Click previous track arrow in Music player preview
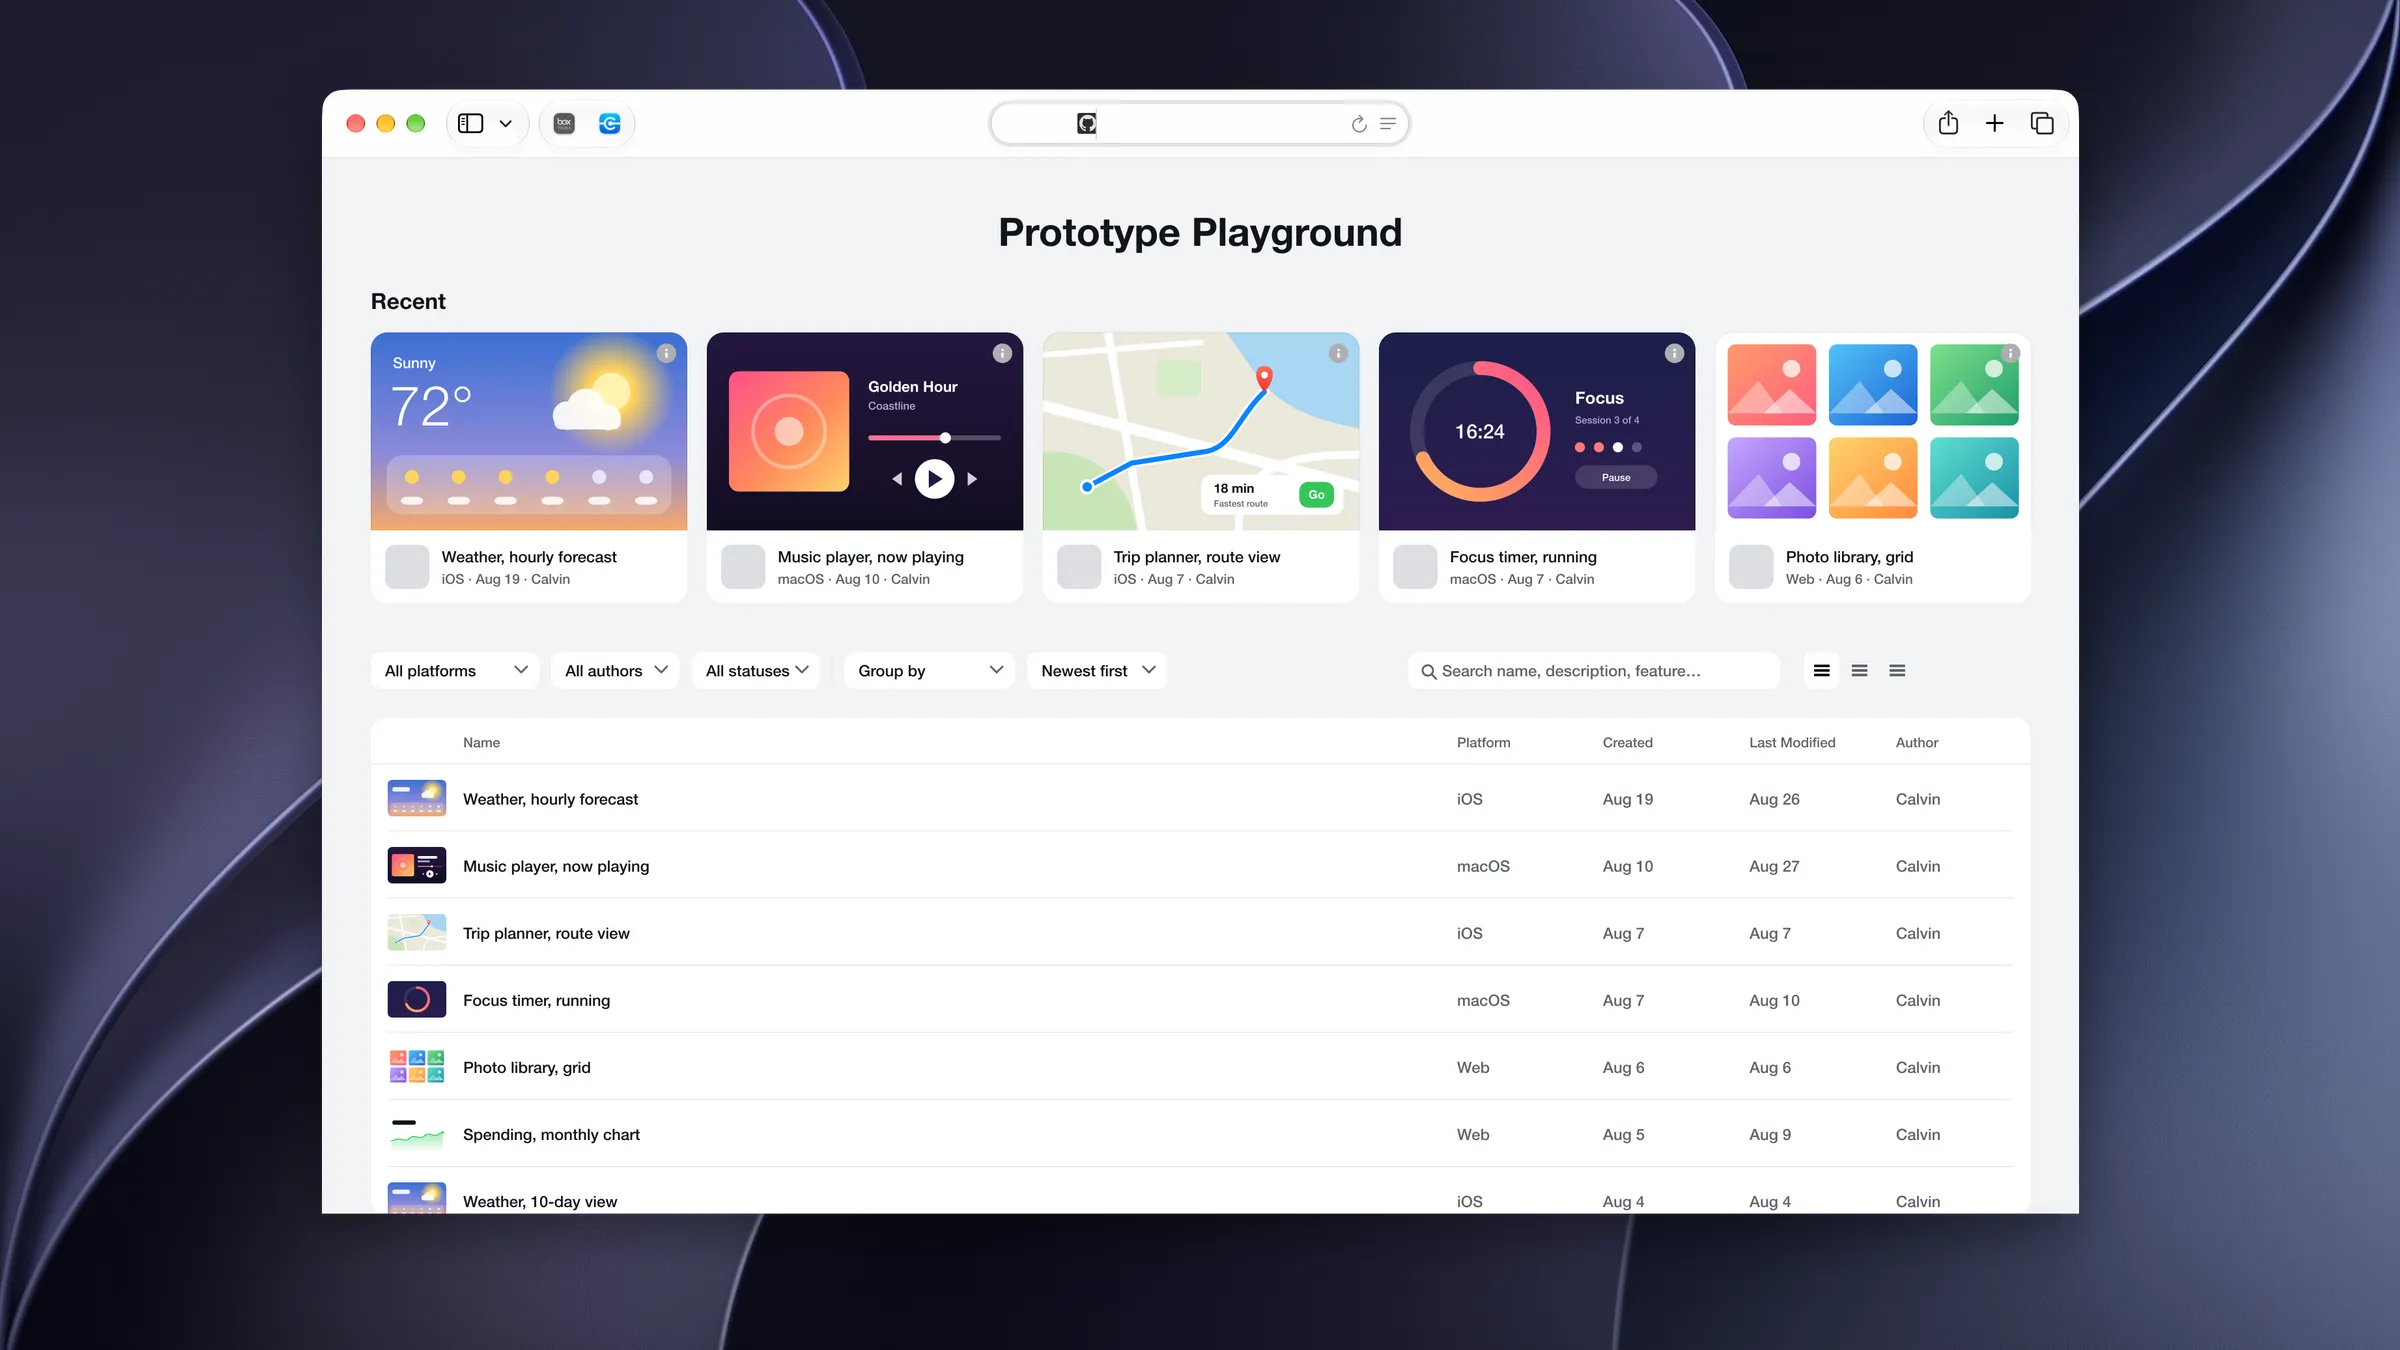 tap(897, 479)
